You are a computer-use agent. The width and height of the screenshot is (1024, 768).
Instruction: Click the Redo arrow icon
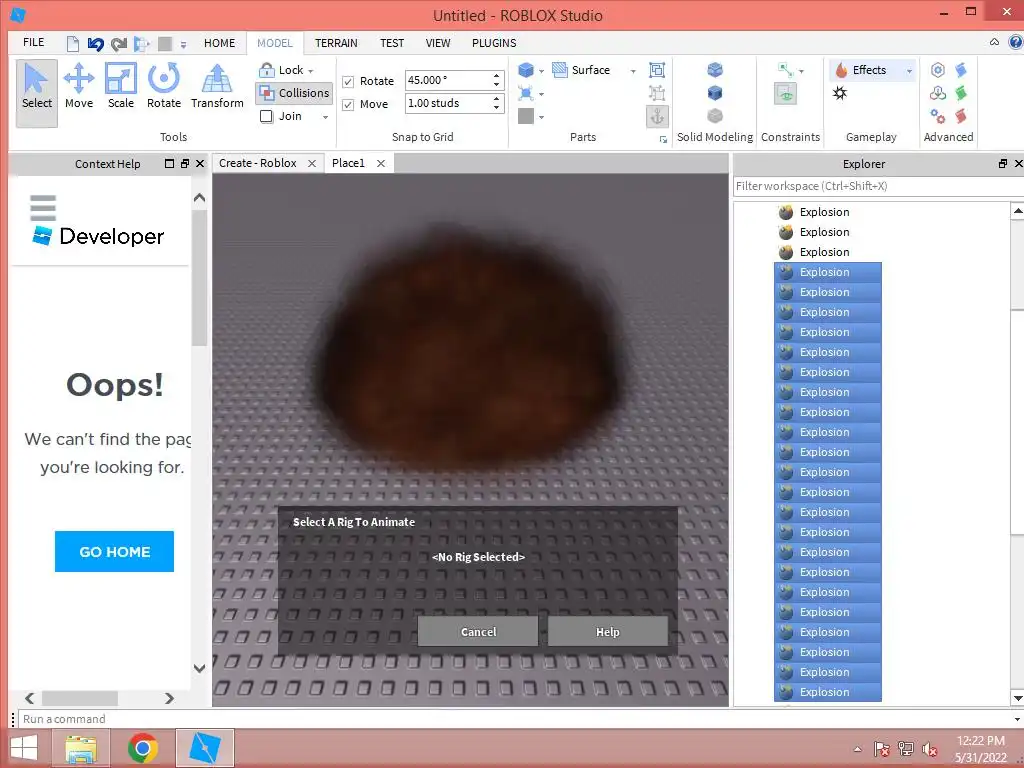coord(119,44)
